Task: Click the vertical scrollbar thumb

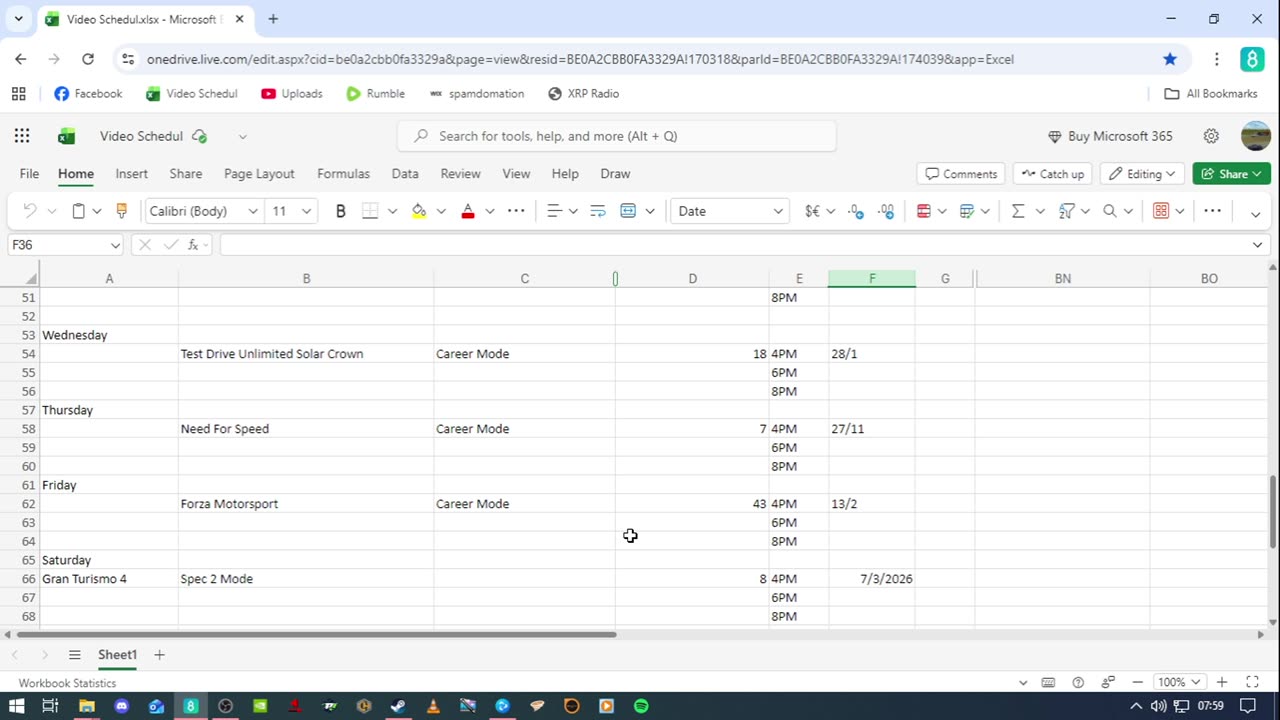Action: [1272, 512]
